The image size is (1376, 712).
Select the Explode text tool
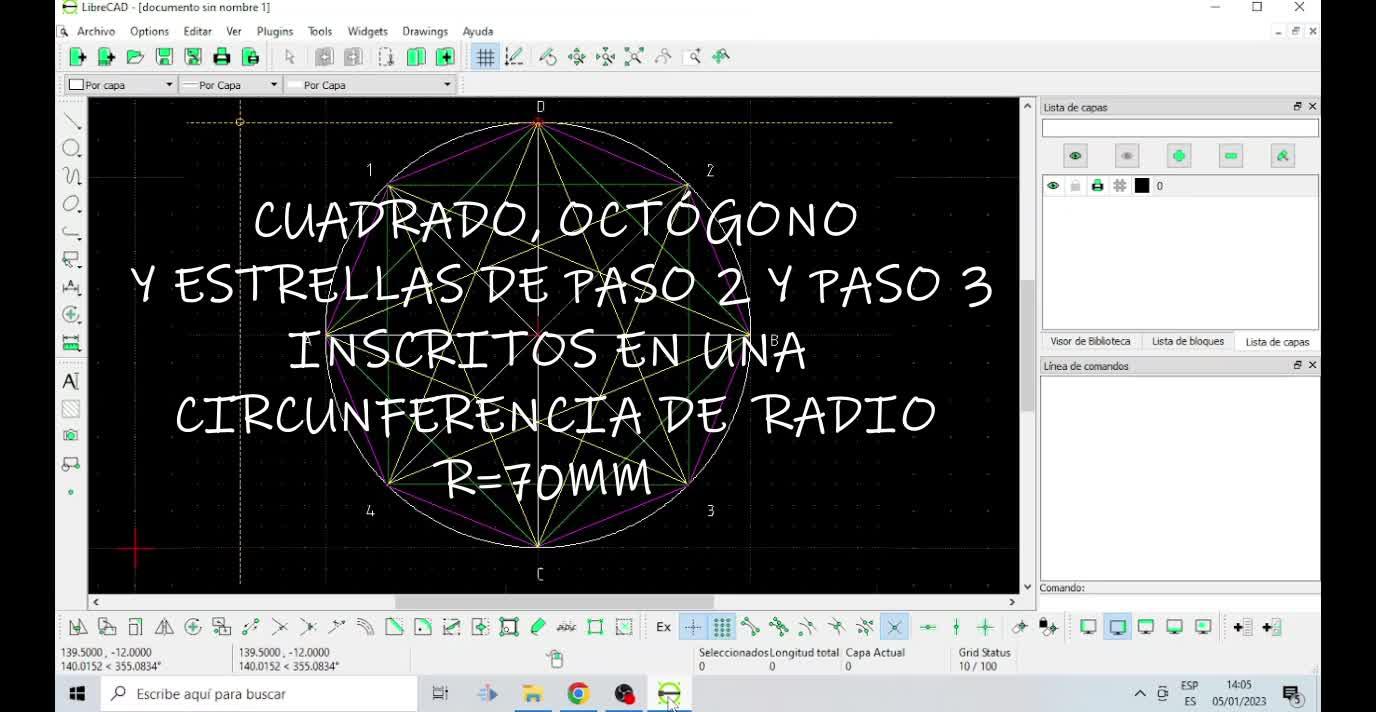(566, 627)
